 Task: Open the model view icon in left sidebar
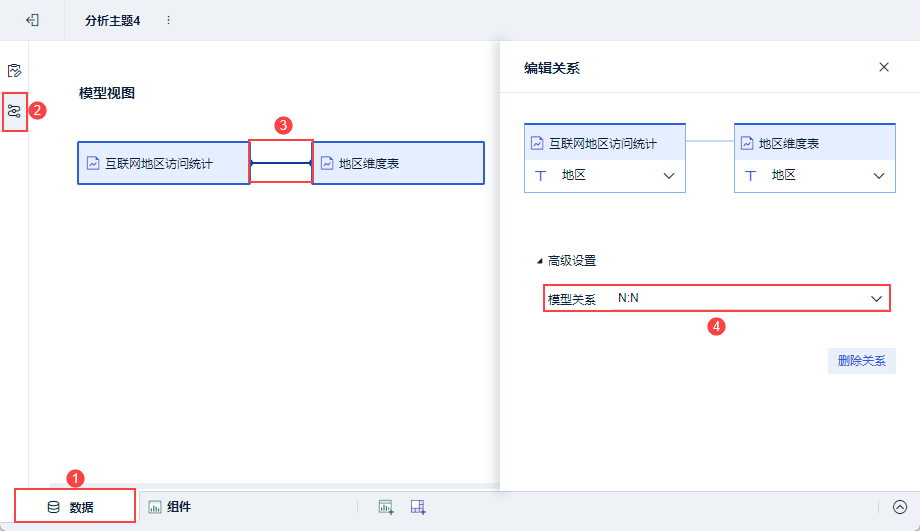click(14, 111)
